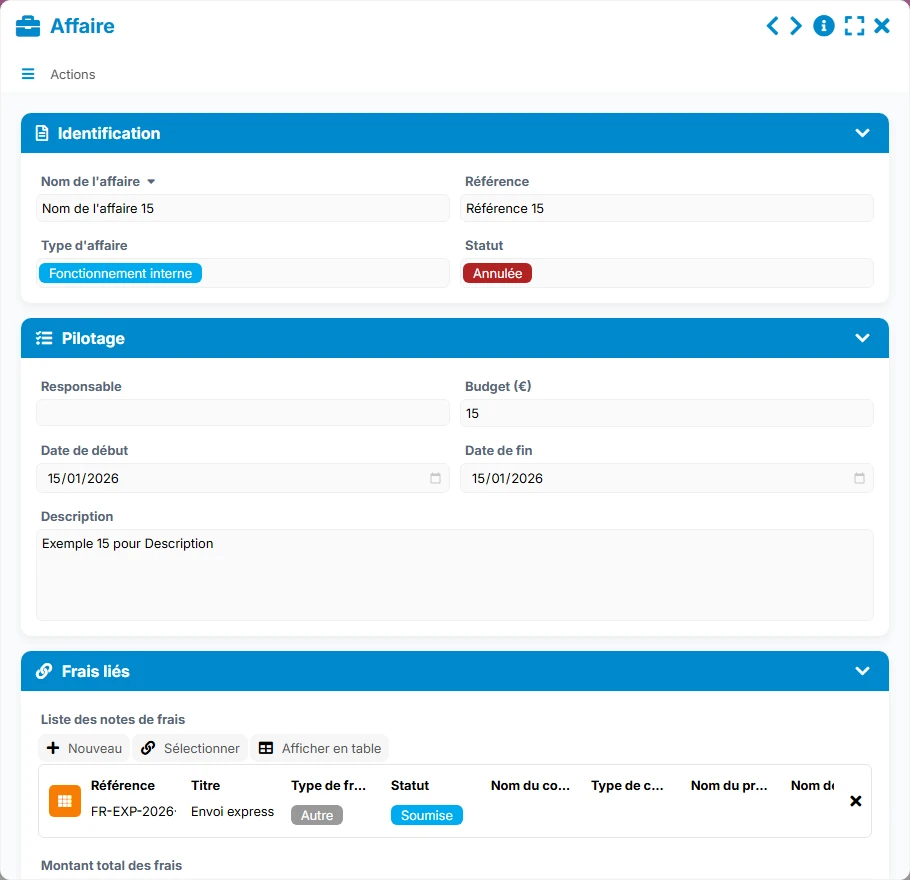Edit the Référence field
This screenshot has height=880, width=910.
(x=667, y=208)
